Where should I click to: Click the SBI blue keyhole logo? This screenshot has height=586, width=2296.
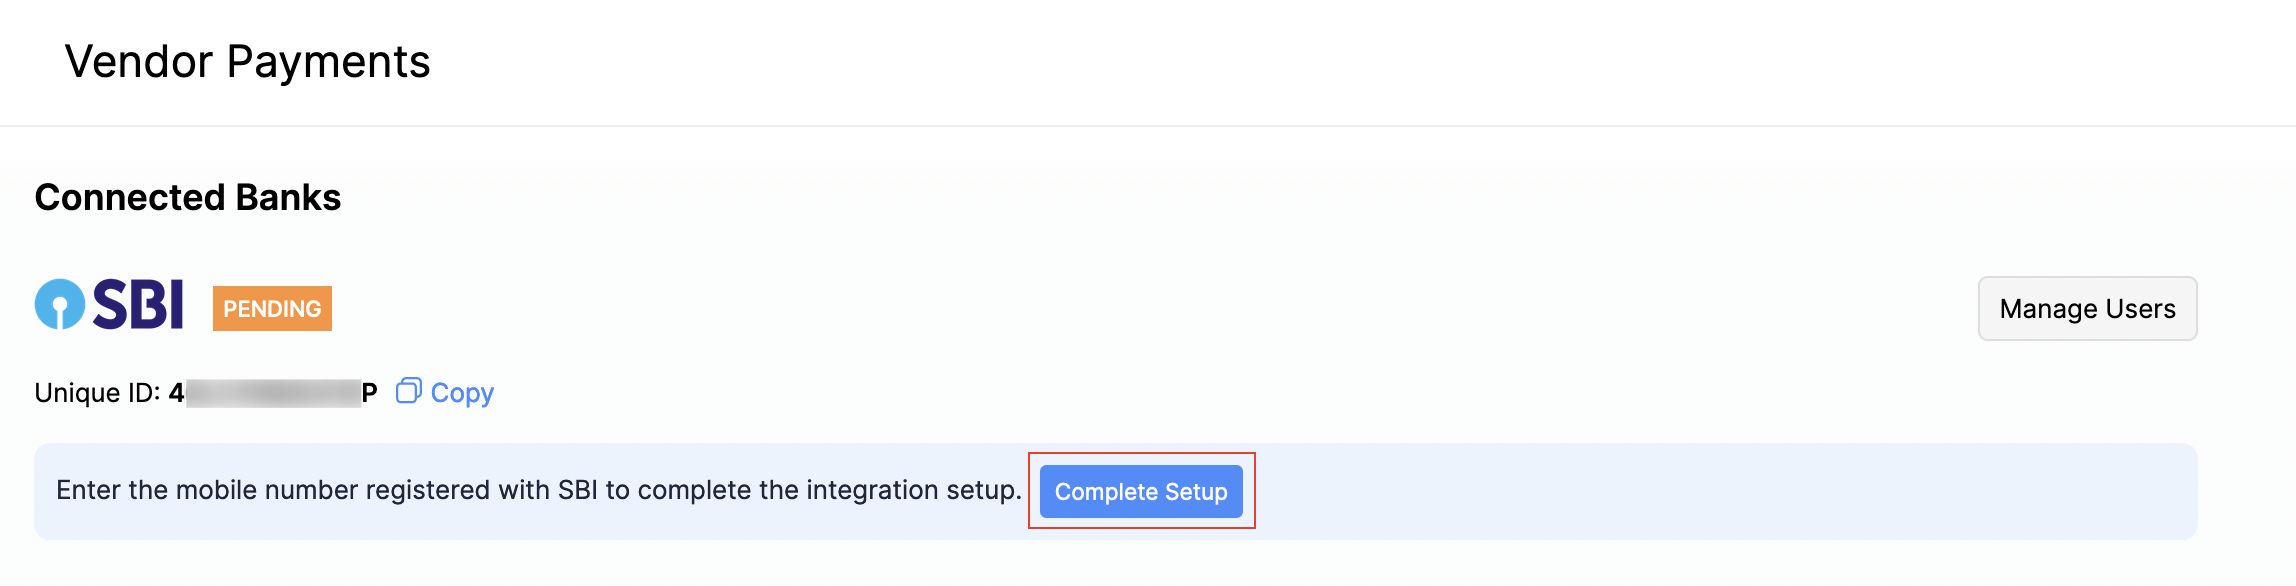coord(60,304)
